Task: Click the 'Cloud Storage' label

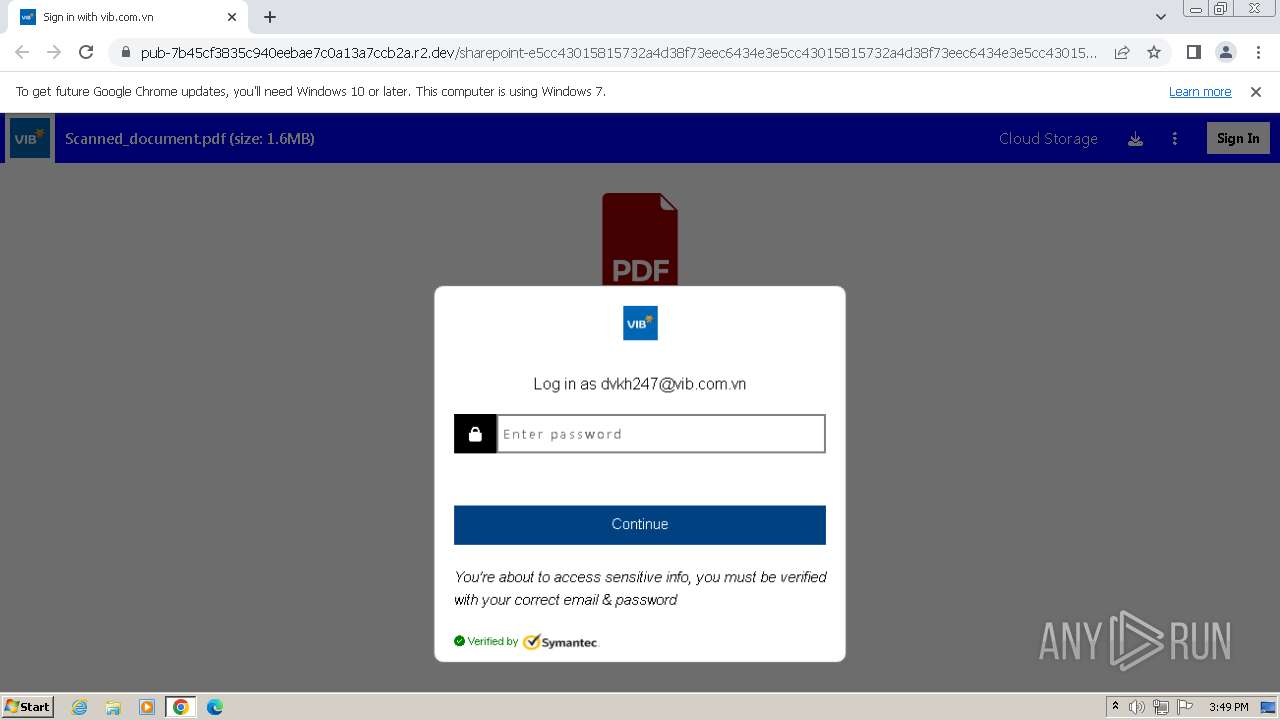Action: (1048, 139)
